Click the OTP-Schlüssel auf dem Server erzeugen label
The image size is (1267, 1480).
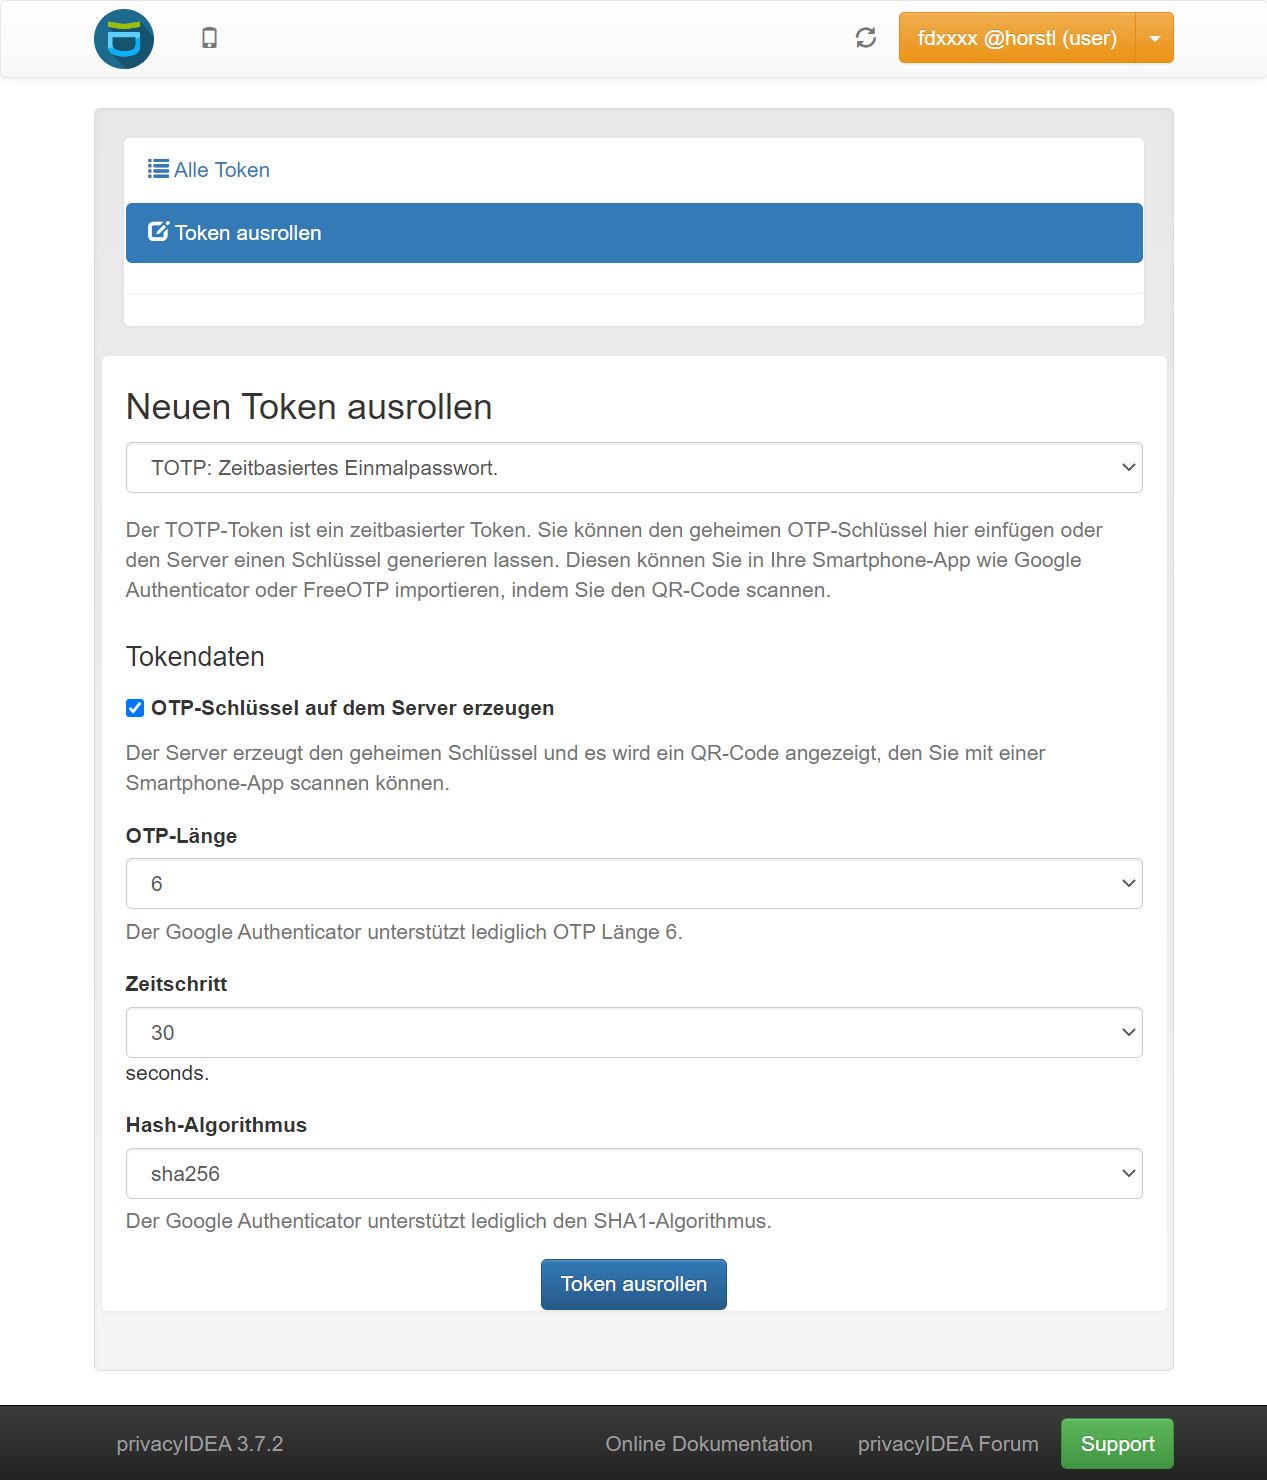pyautogui.click(x=352, y=708)
